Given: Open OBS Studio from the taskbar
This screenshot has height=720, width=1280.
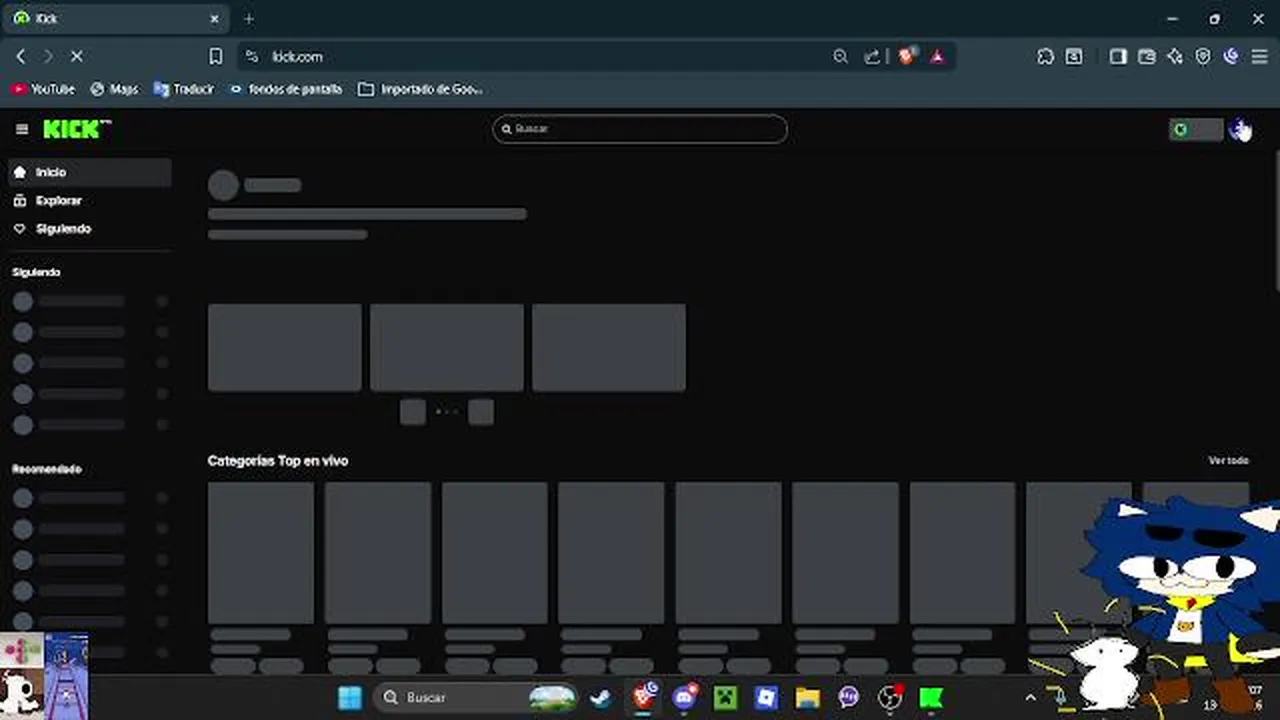Looking at the screenshot, I should tap(889, 697).
